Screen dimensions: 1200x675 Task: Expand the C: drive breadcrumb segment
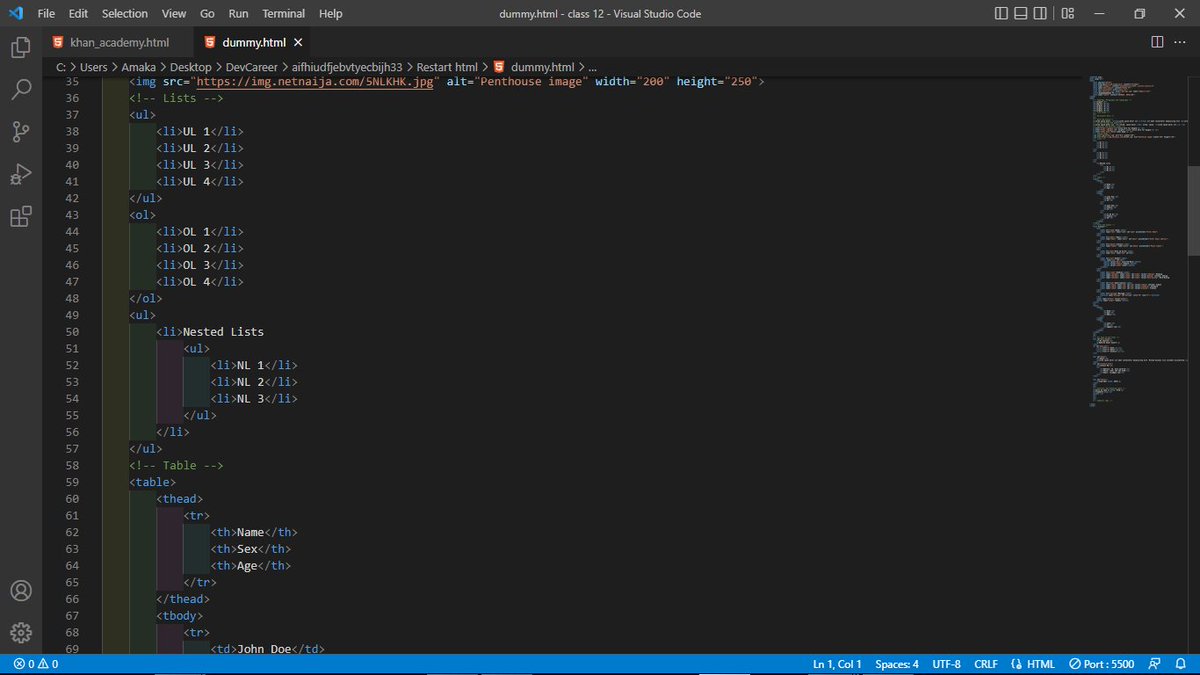(x=61, y=67)
